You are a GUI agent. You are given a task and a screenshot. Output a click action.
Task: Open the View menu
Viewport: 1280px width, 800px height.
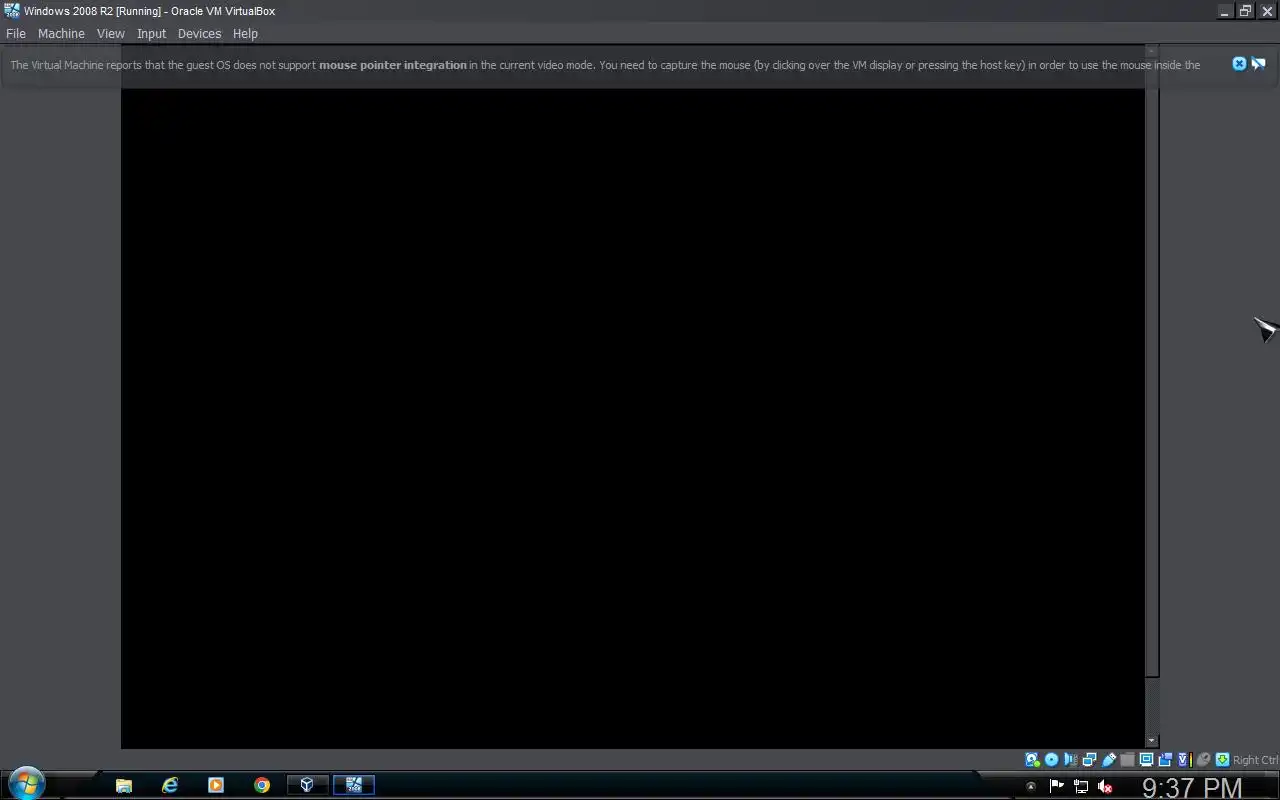coord(111,33)
